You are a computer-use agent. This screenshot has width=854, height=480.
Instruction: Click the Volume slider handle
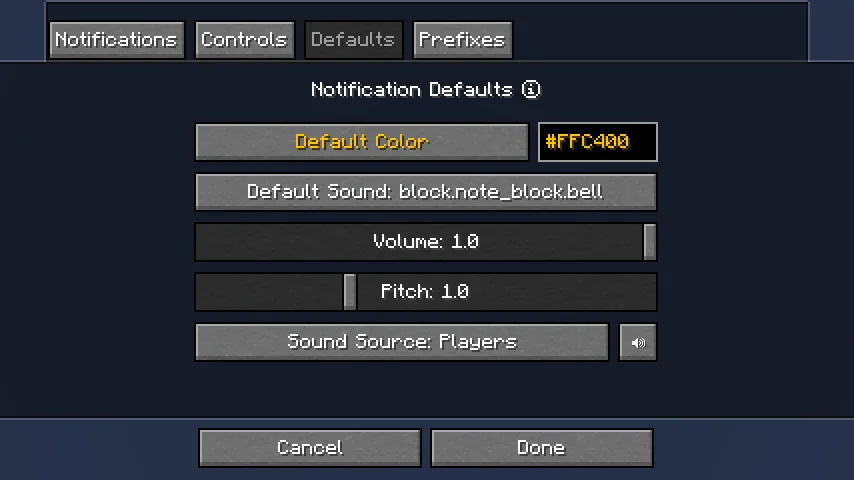coord(649,242)
